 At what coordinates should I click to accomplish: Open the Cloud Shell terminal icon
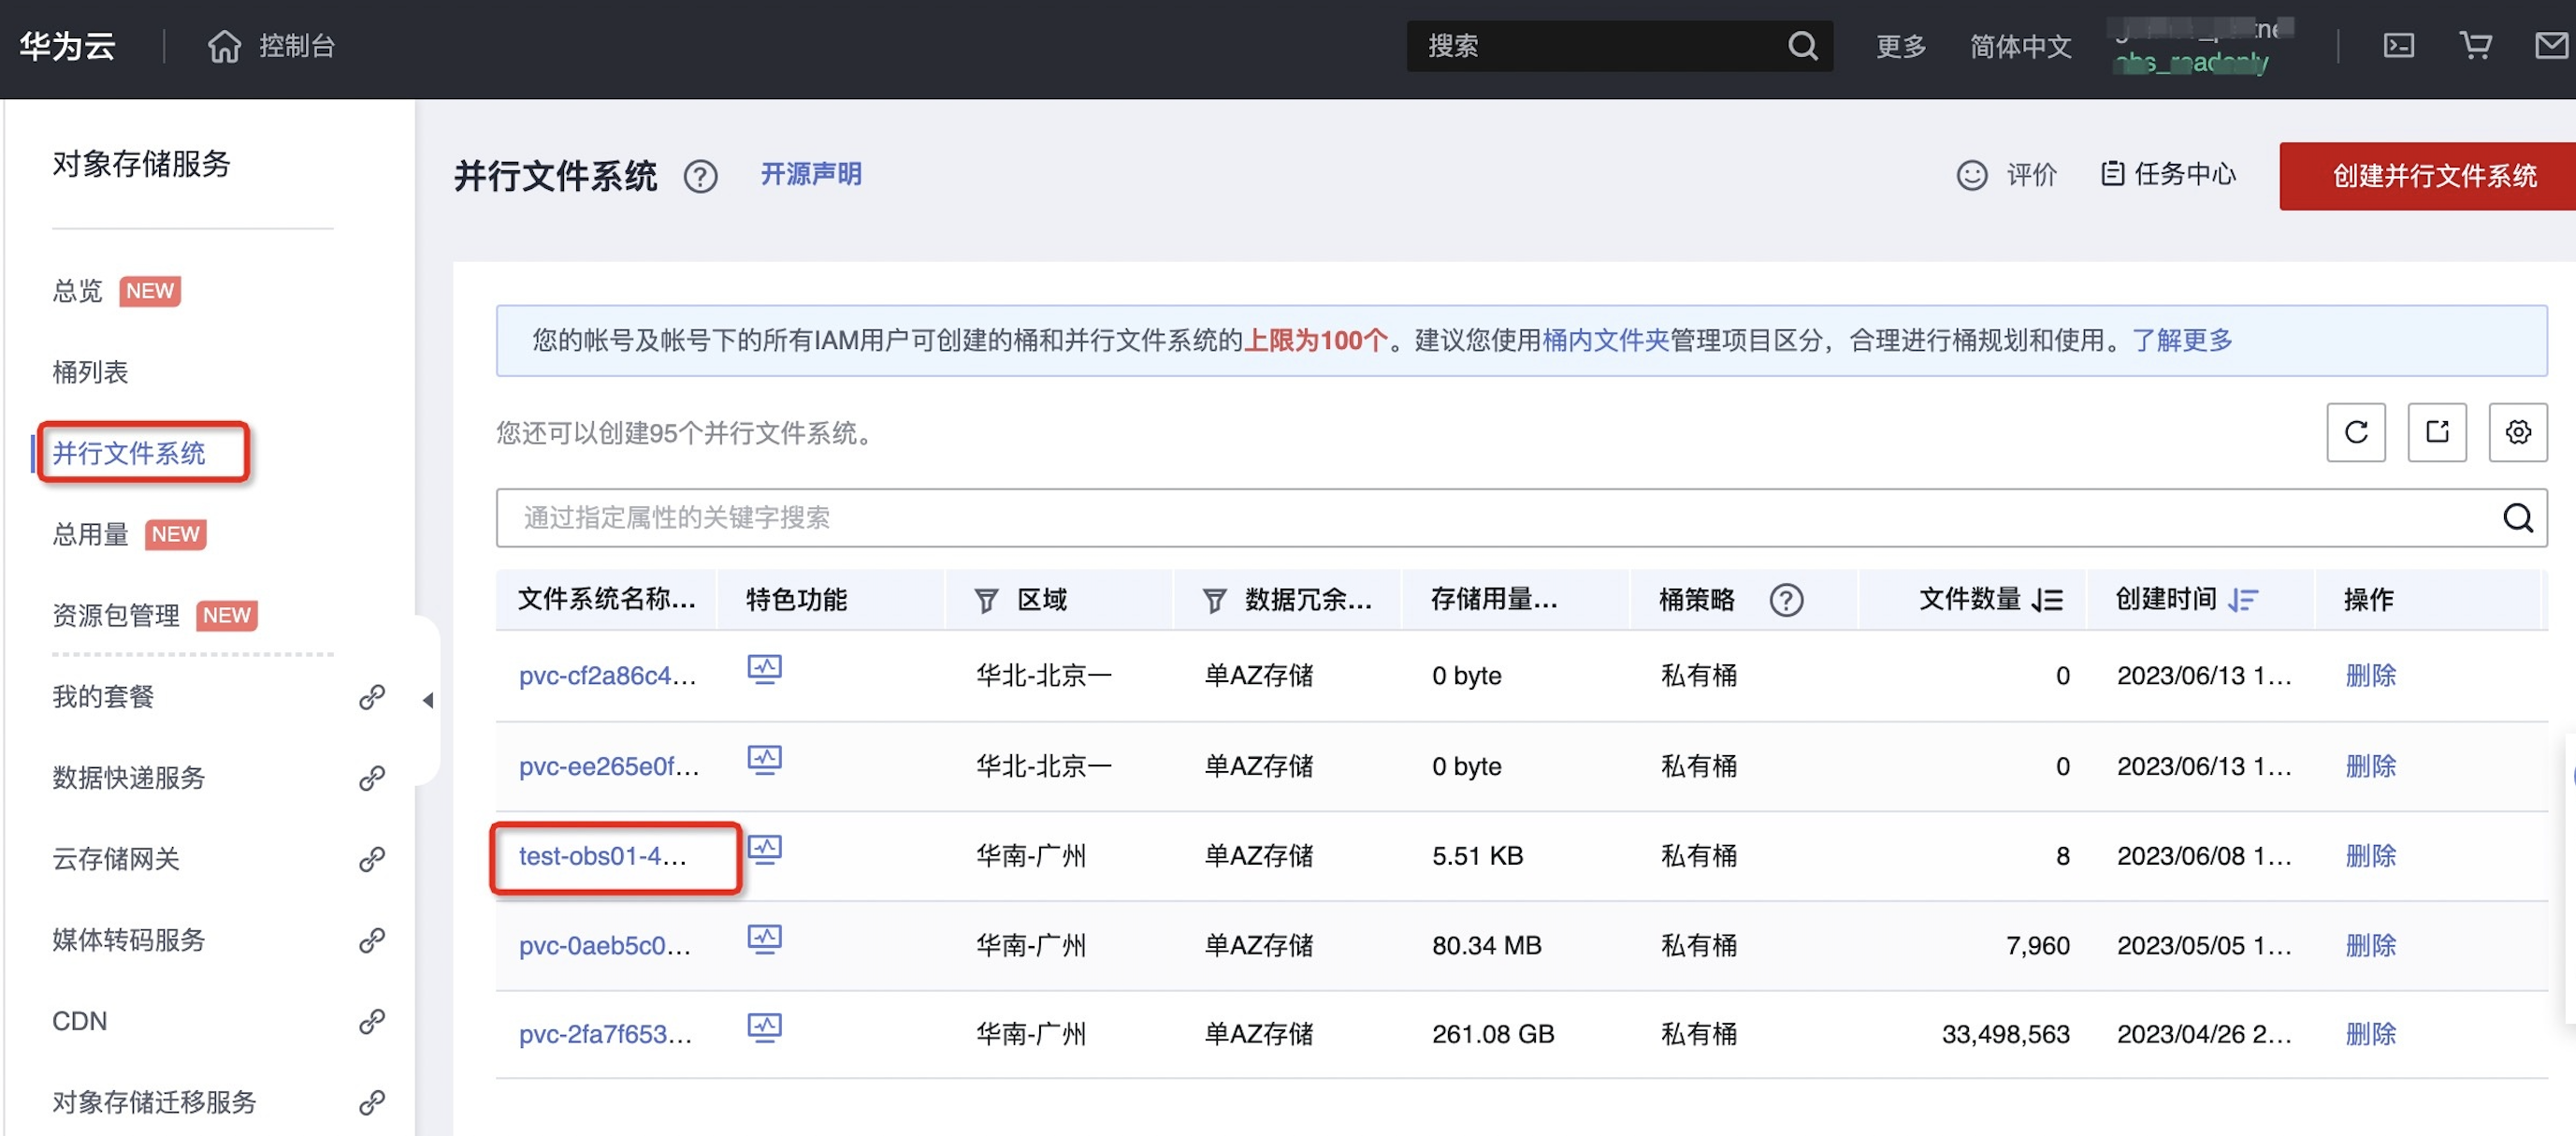[x=2398, y=46]
